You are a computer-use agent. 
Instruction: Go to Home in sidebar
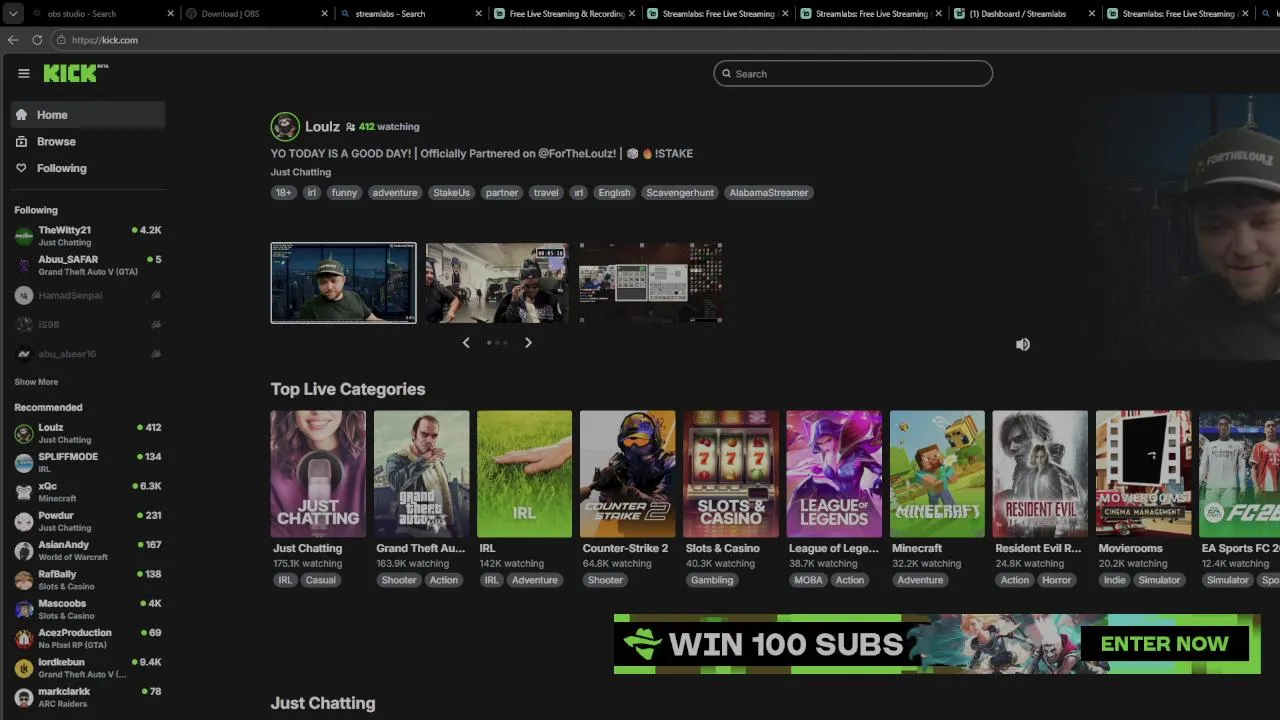pyautogui.click(x=88, y=115)
